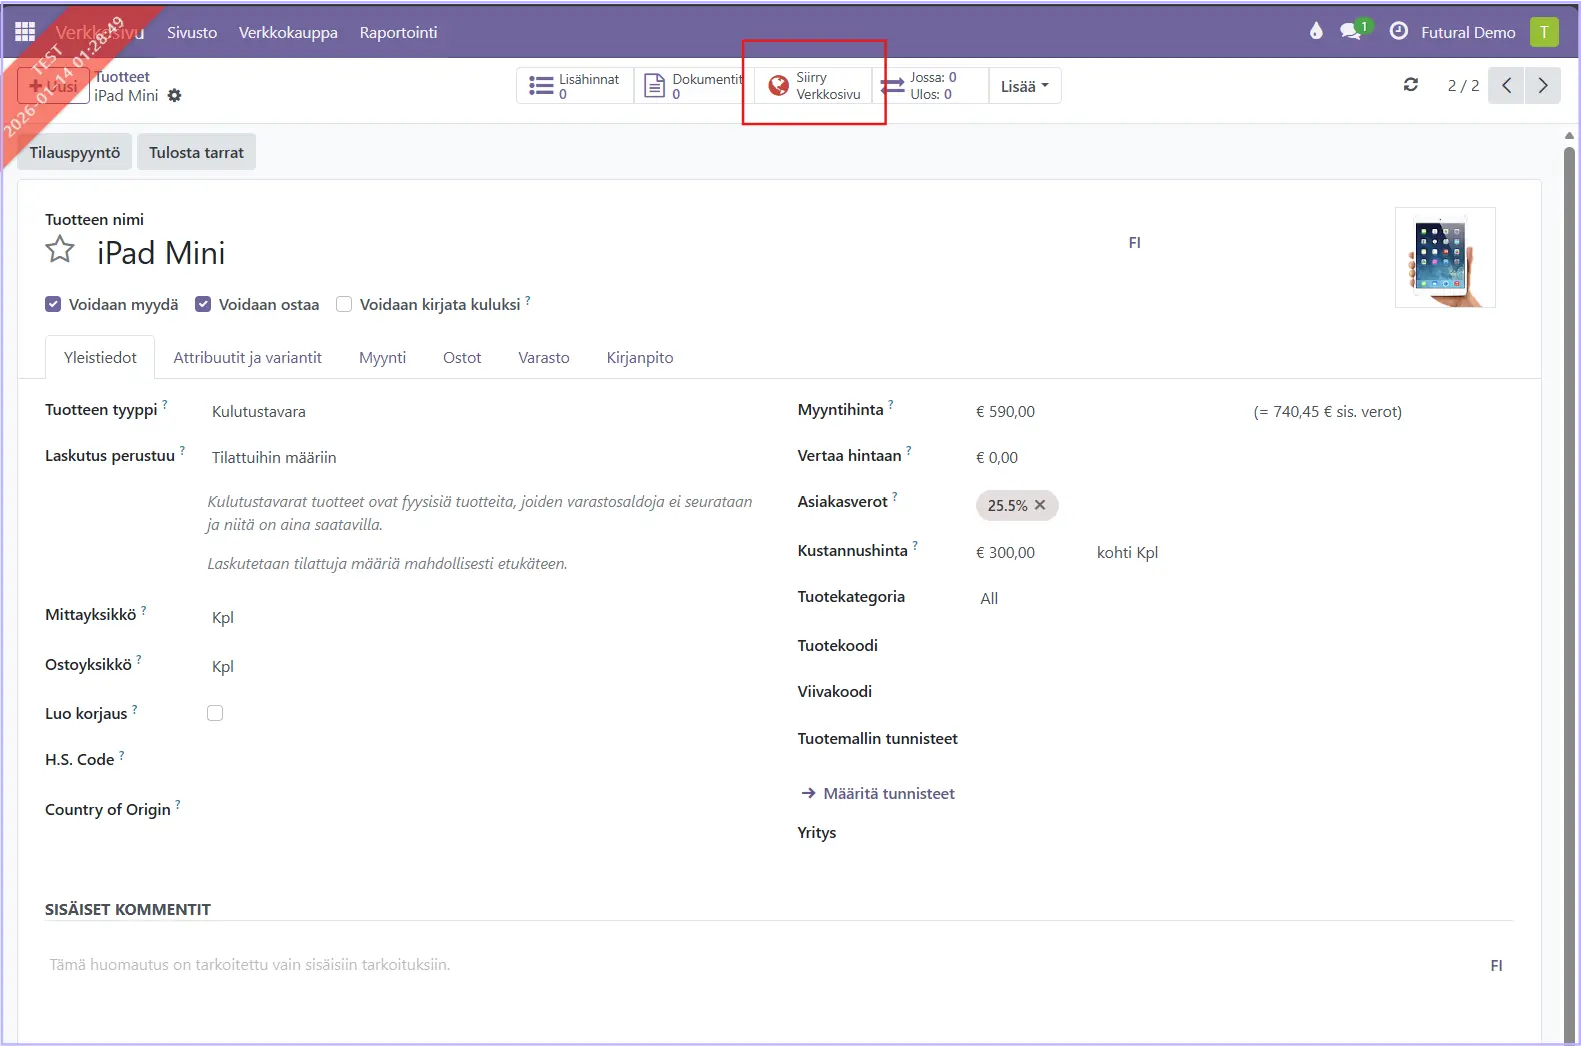Go to next record arrow

[x=1542, y=85]
